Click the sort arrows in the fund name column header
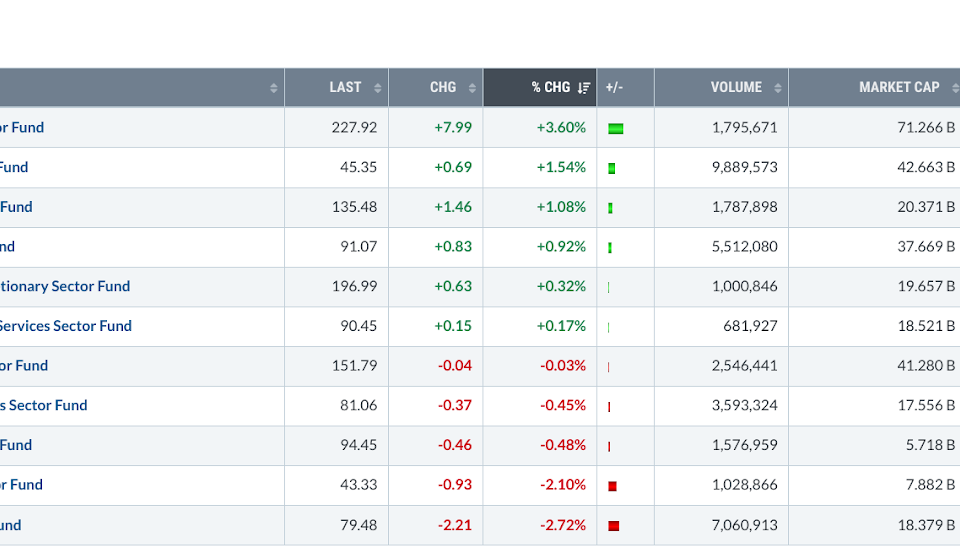960x548 pixels. point(274,88)
